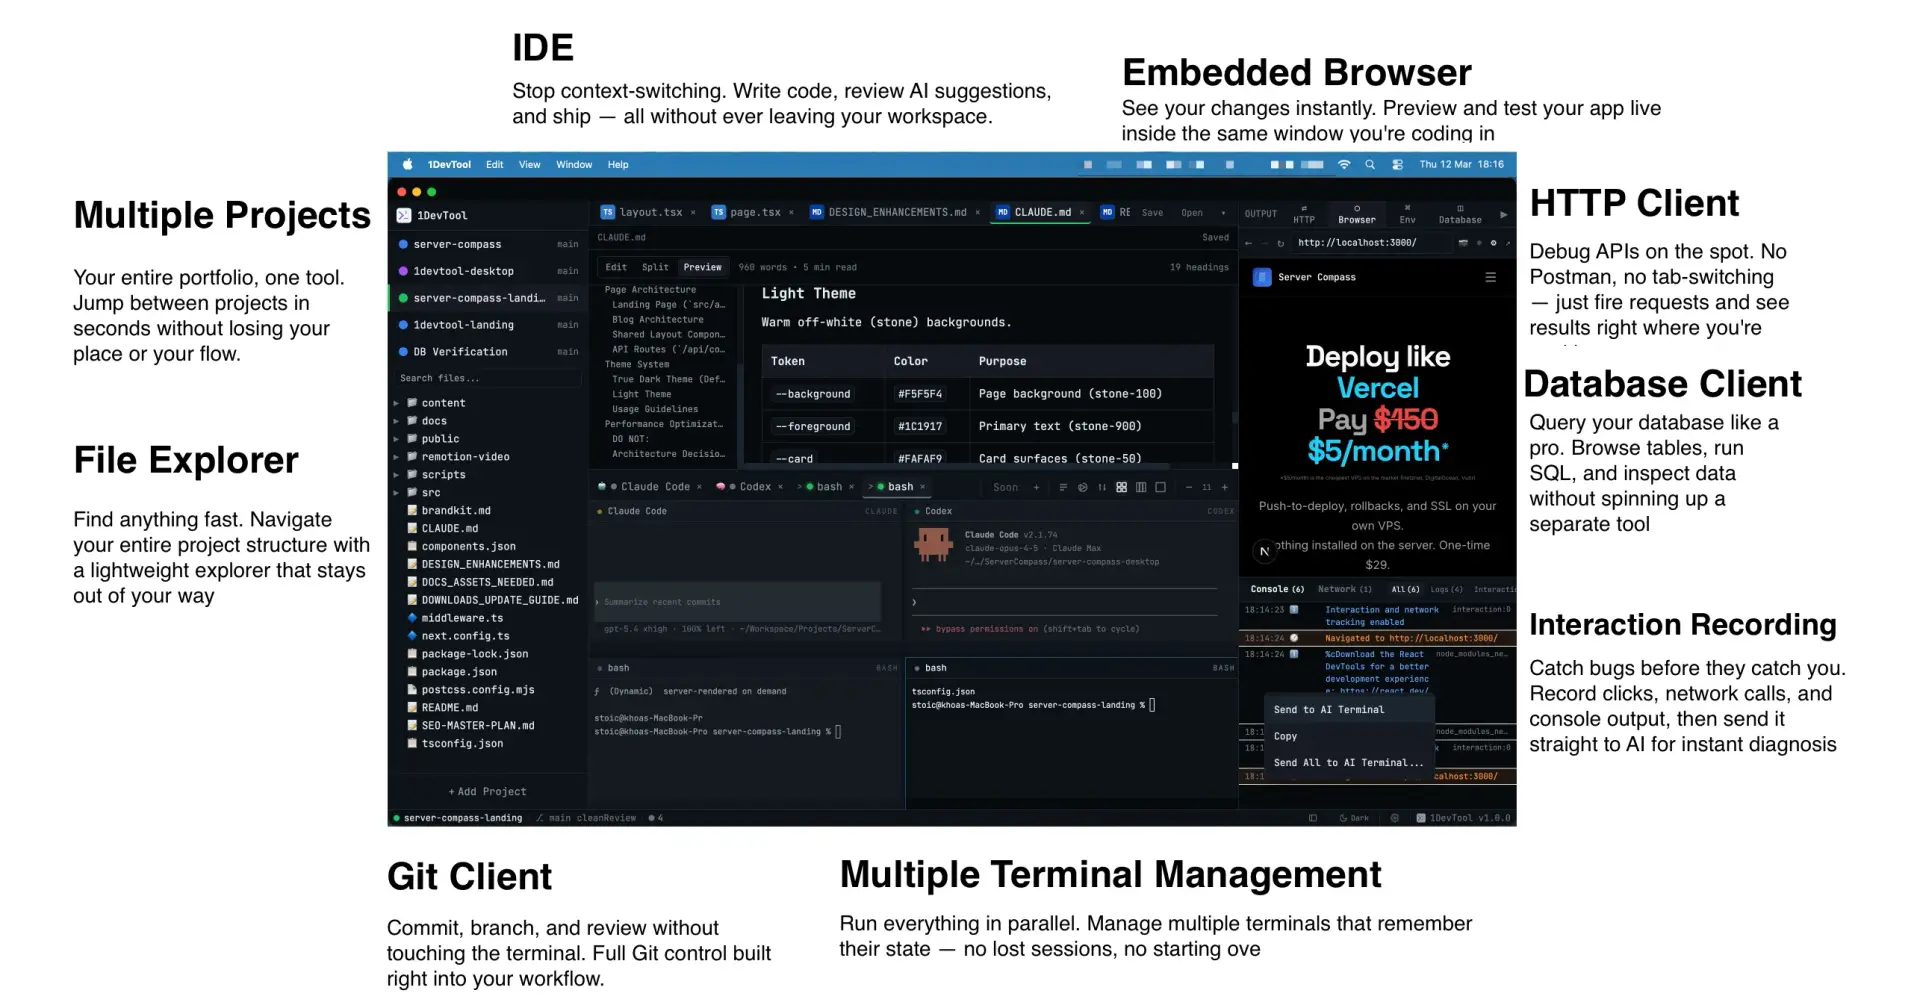
Task: Open the Server Compass hamburger menu
Action: (x=1490, y=277)
